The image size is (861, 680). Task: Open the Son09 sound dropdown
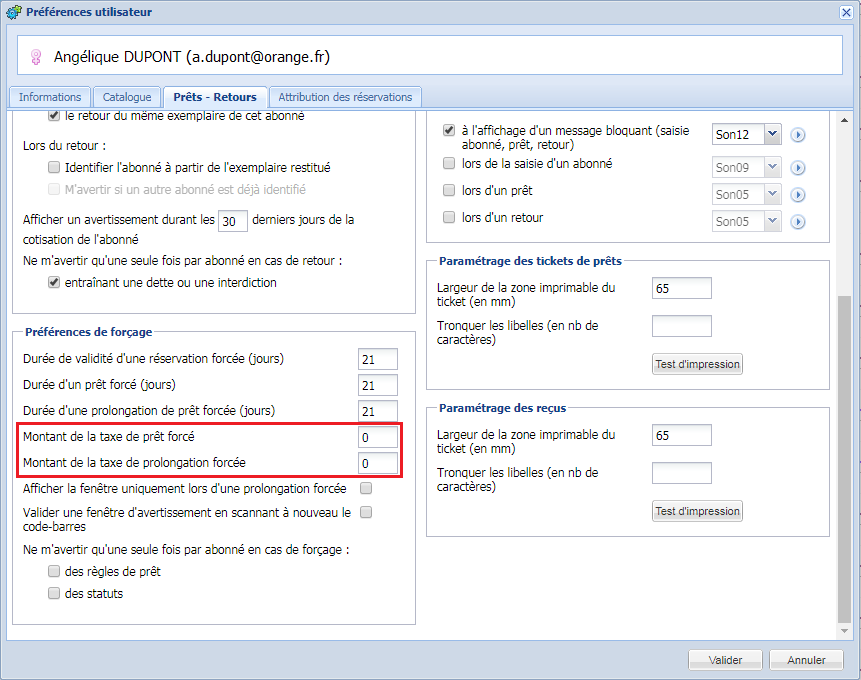pos(771,167)
